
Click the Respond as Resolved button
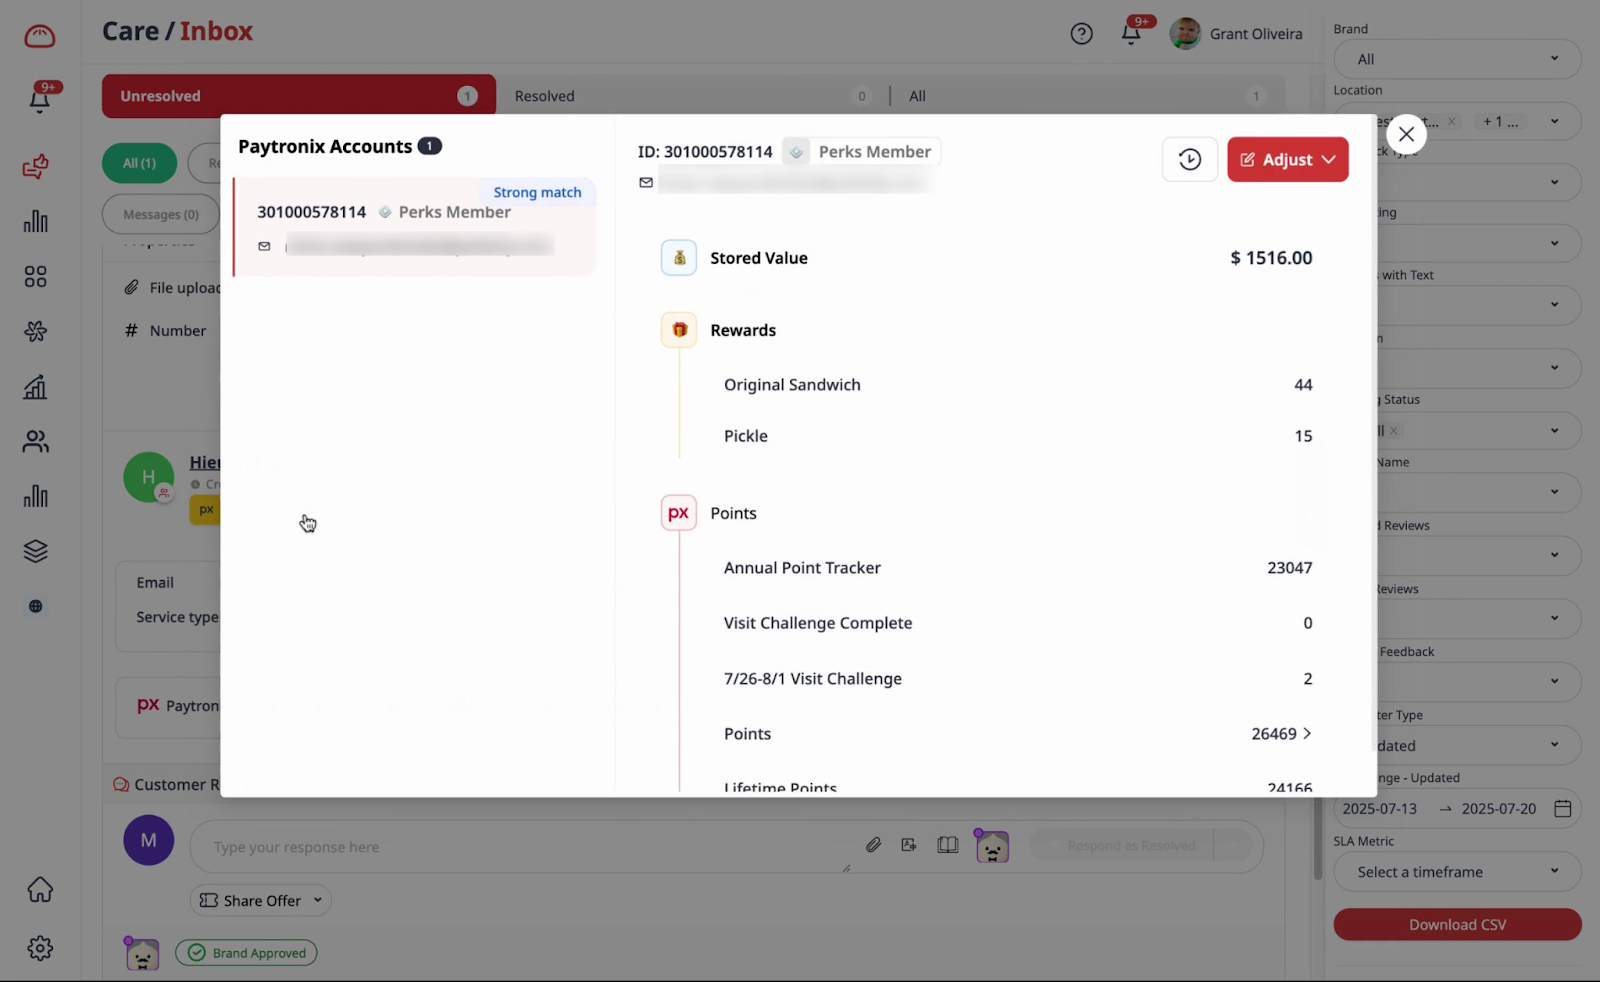click(1131, 846)
